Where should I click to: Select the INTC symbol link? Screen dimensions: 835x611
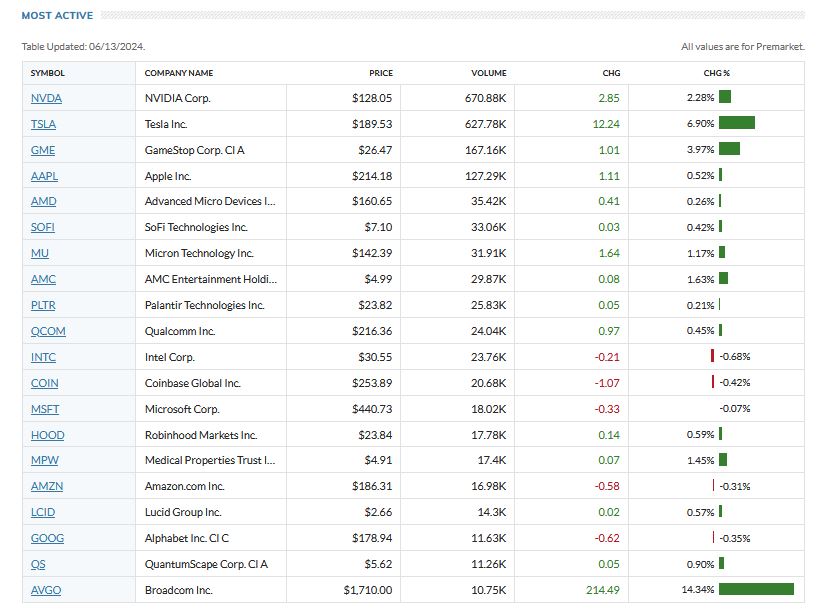[43, 357]
